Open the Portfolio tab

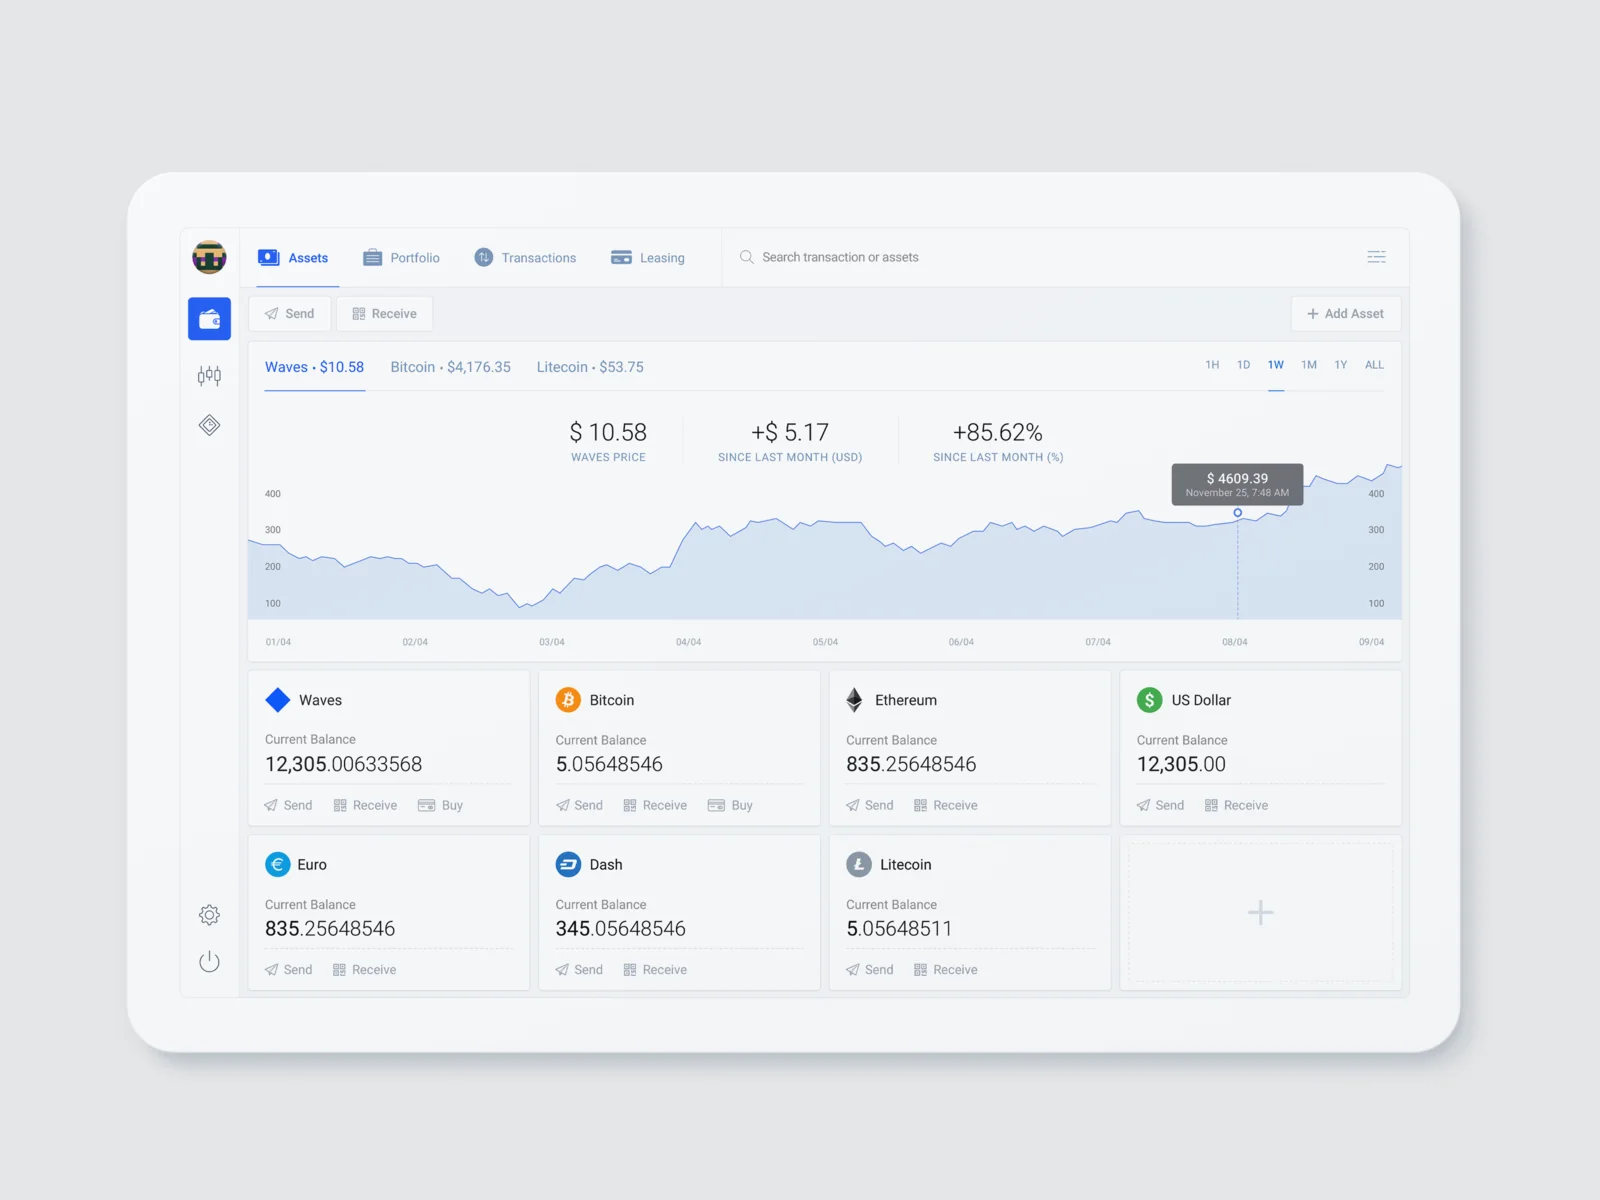pos(401,258)
